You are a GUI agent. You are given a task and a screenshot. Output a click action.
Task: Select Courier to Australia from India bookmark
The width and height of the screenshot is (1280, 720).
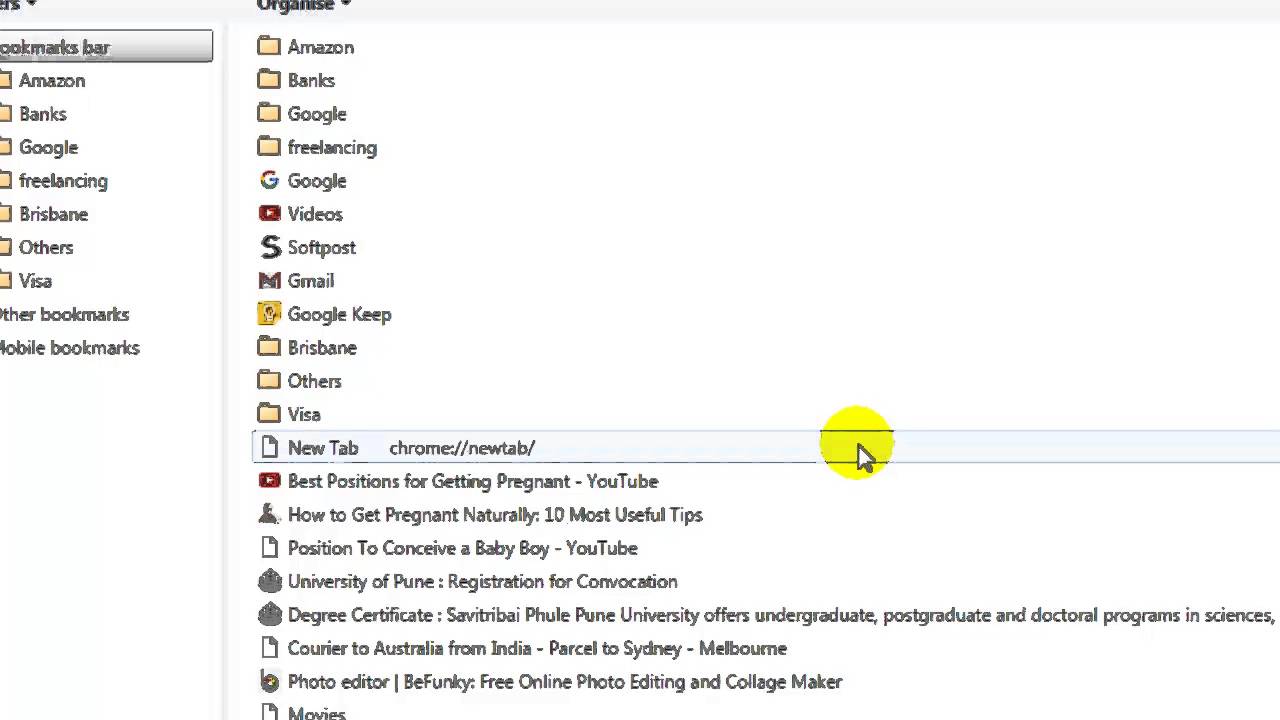click(537, 648)
